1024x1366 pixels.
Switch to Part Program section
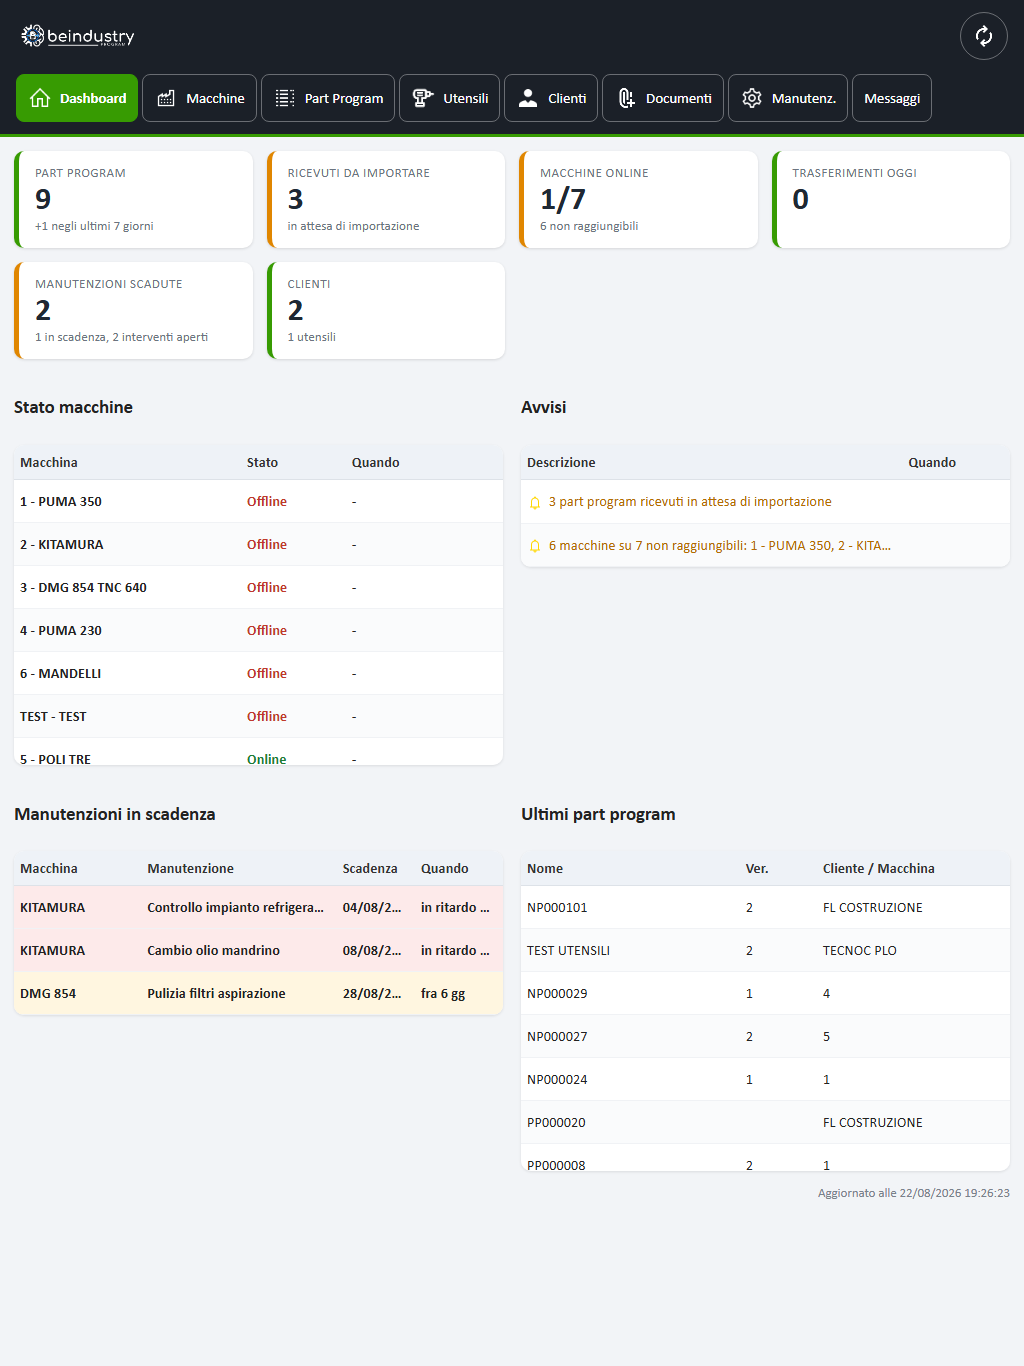(328, 98)
